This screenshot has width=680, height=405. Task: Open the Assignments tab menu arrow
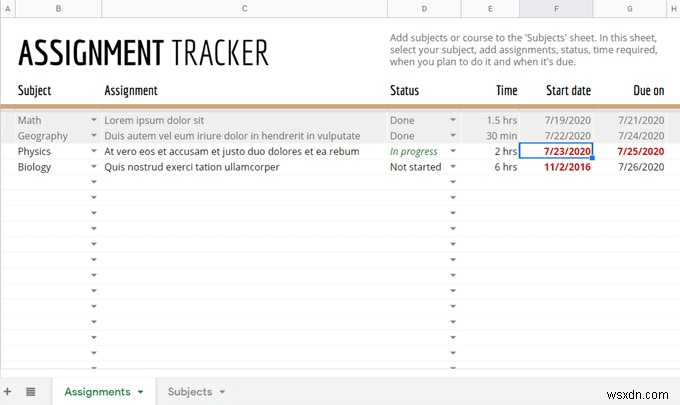(x=141, y=392)
